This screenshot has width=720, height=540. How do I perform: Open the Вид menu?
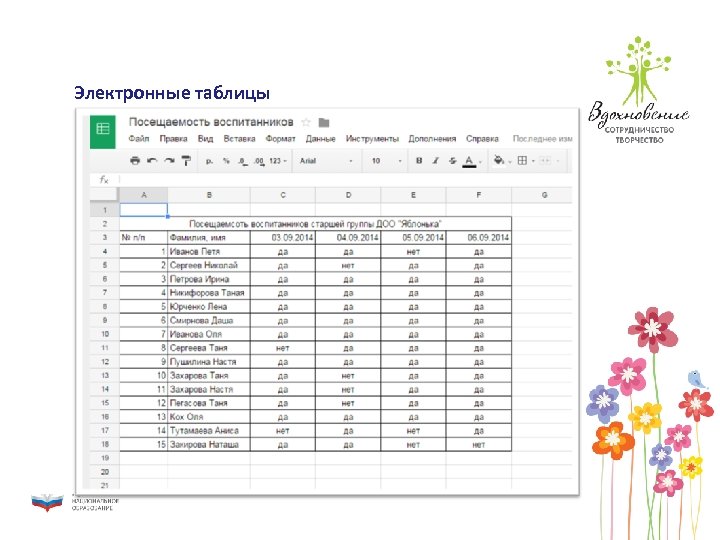pos(205,139)
